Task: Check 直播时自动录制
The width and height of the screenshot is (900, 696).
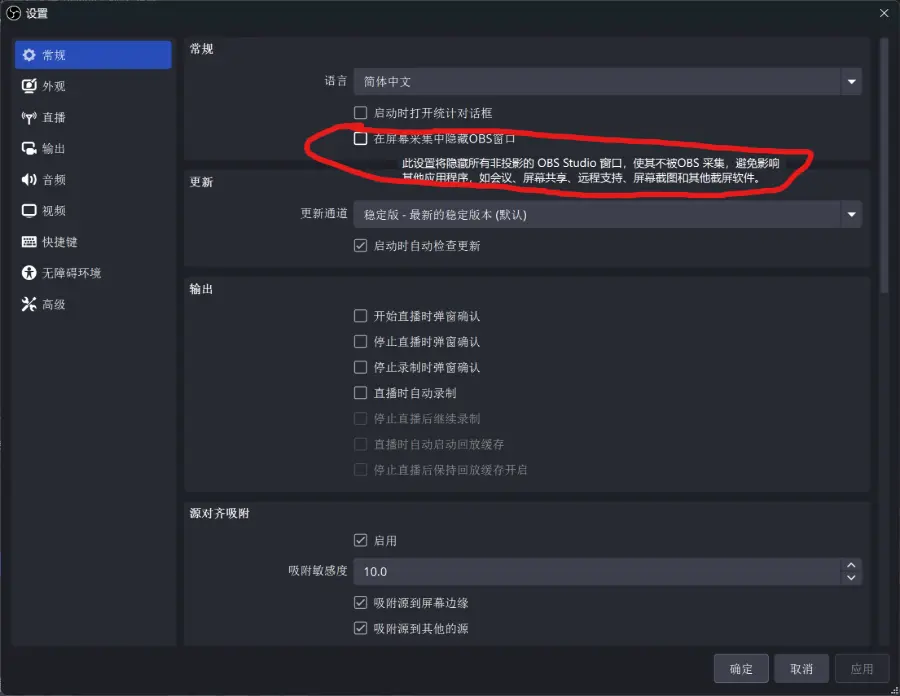Action: click(x=360, y=392)
